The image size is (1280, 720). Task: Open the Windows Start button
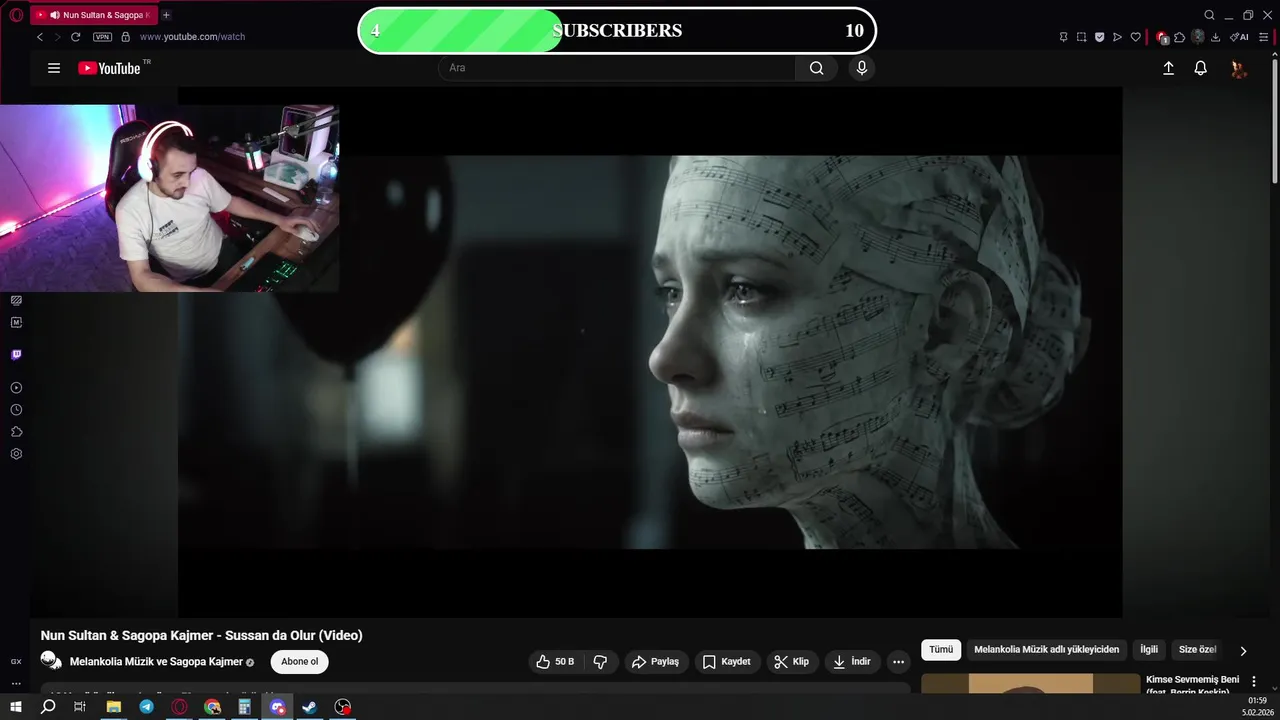click(16, 707)
